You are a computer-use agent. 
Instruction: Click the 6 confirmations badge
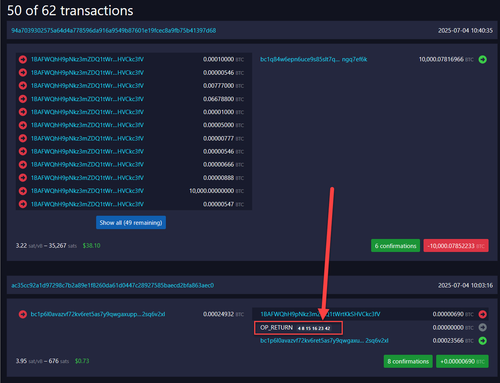(395, 246)
